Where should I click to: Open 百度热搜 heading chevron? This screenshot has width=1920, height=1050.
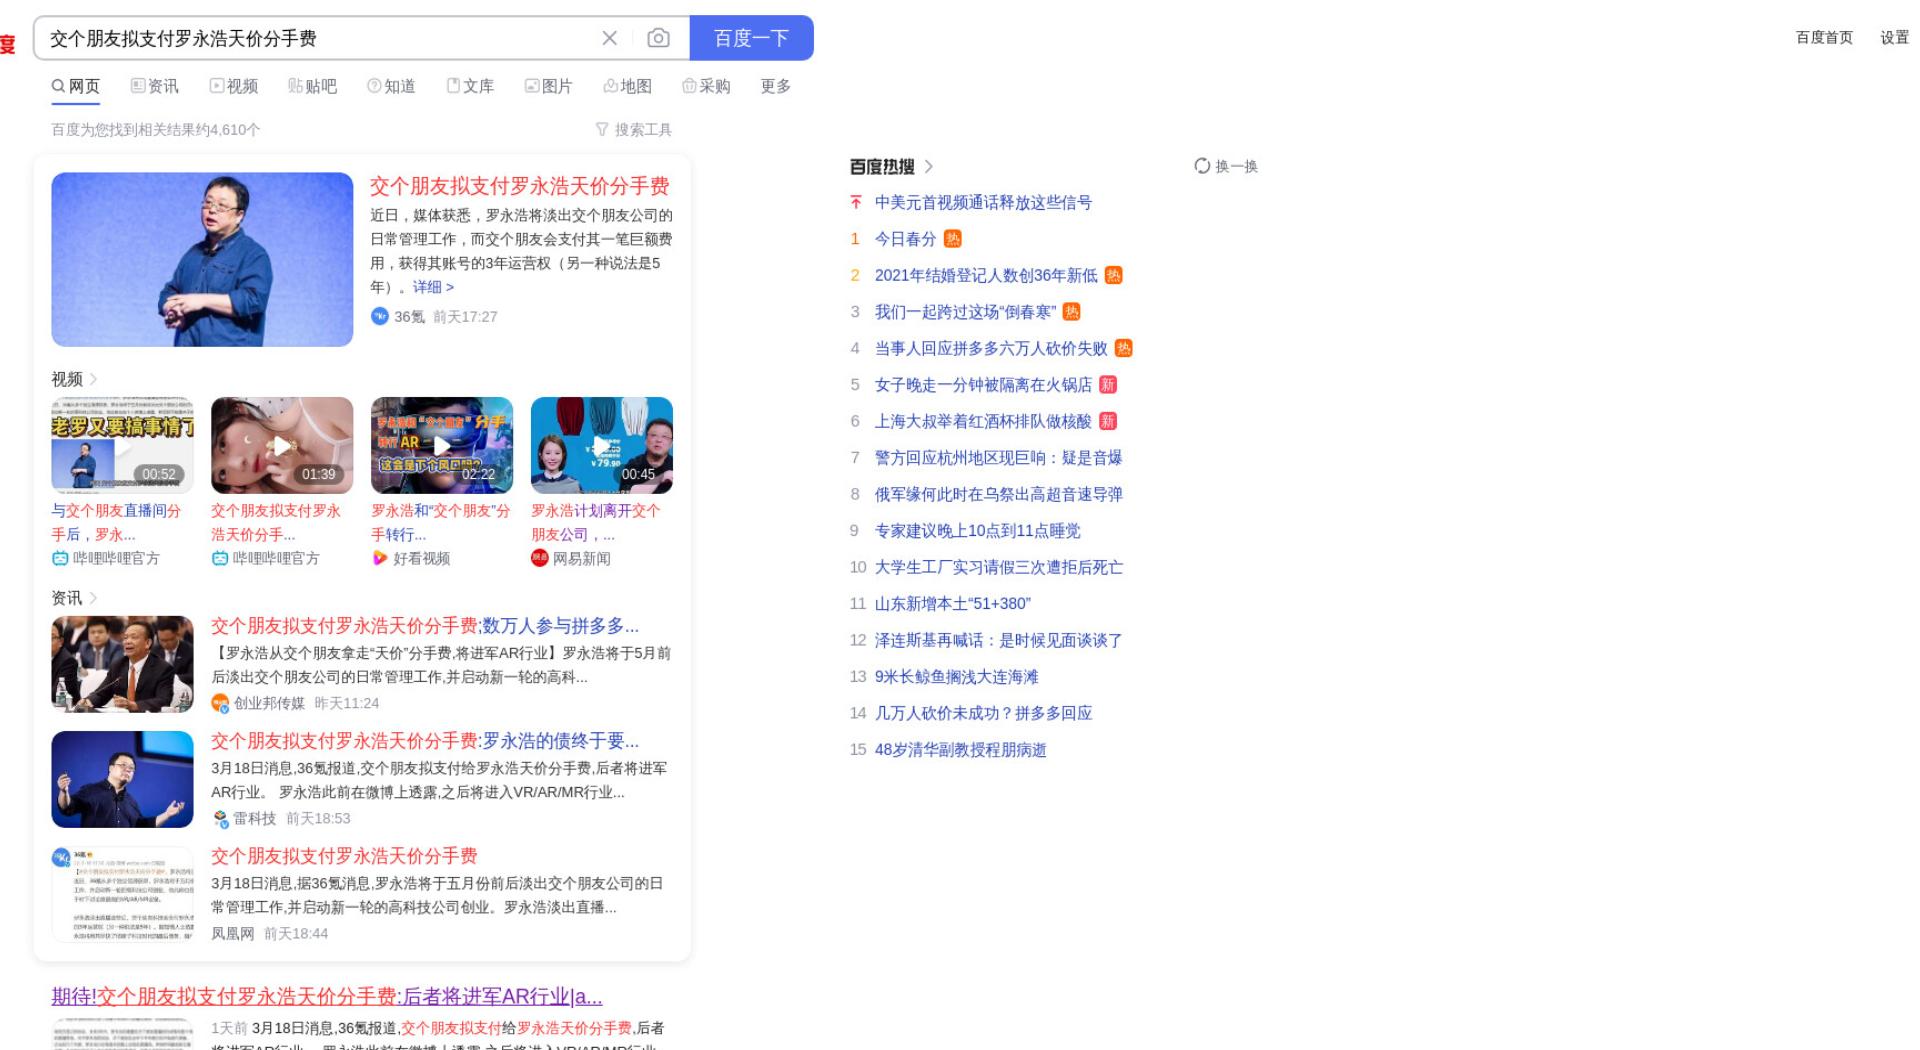[928, 166]
